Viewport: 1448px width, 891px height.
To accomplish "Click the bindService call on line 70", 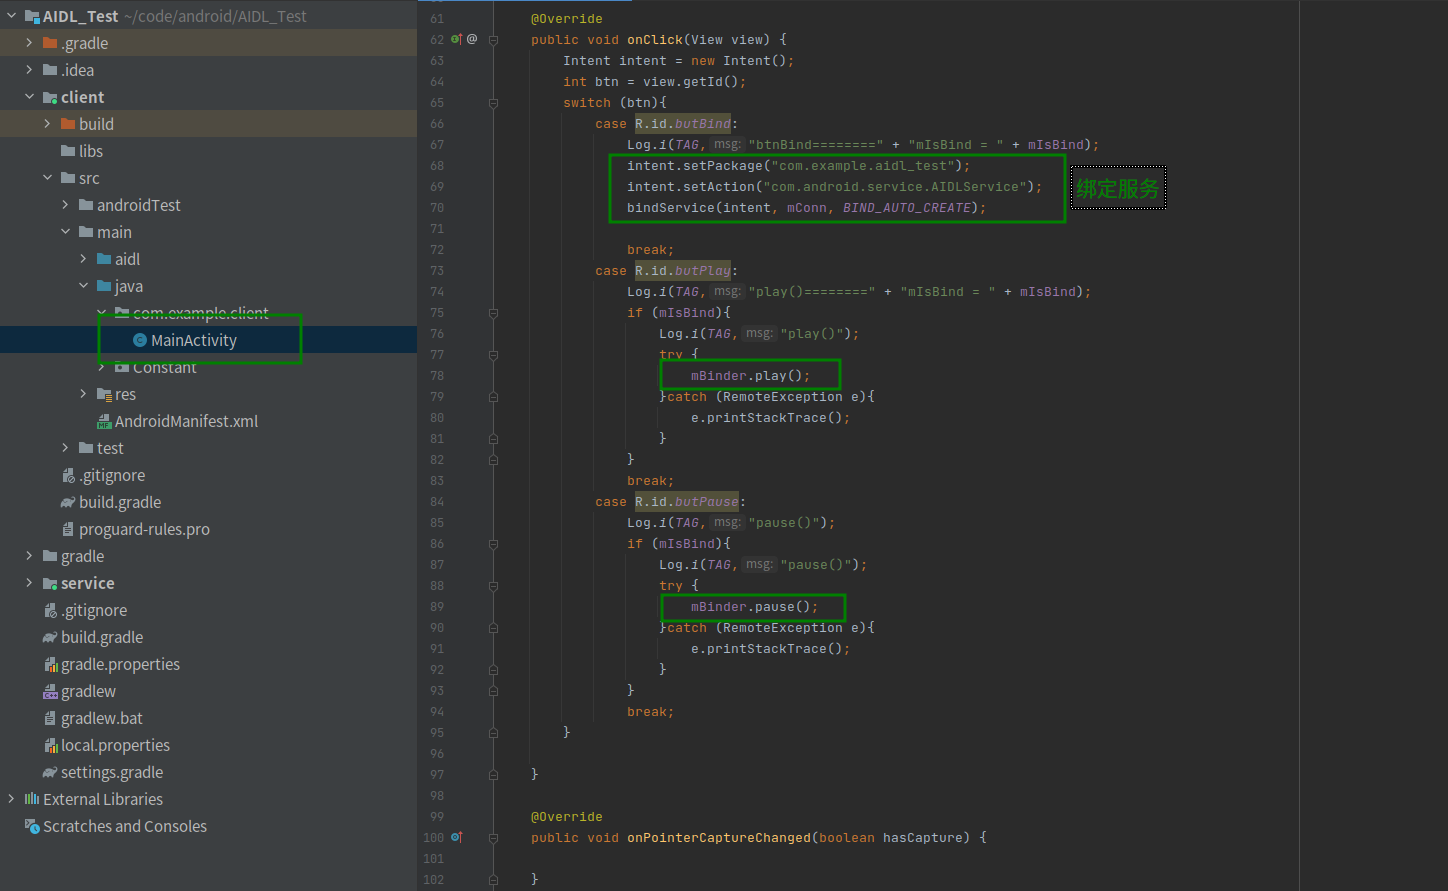I will 806,208.
